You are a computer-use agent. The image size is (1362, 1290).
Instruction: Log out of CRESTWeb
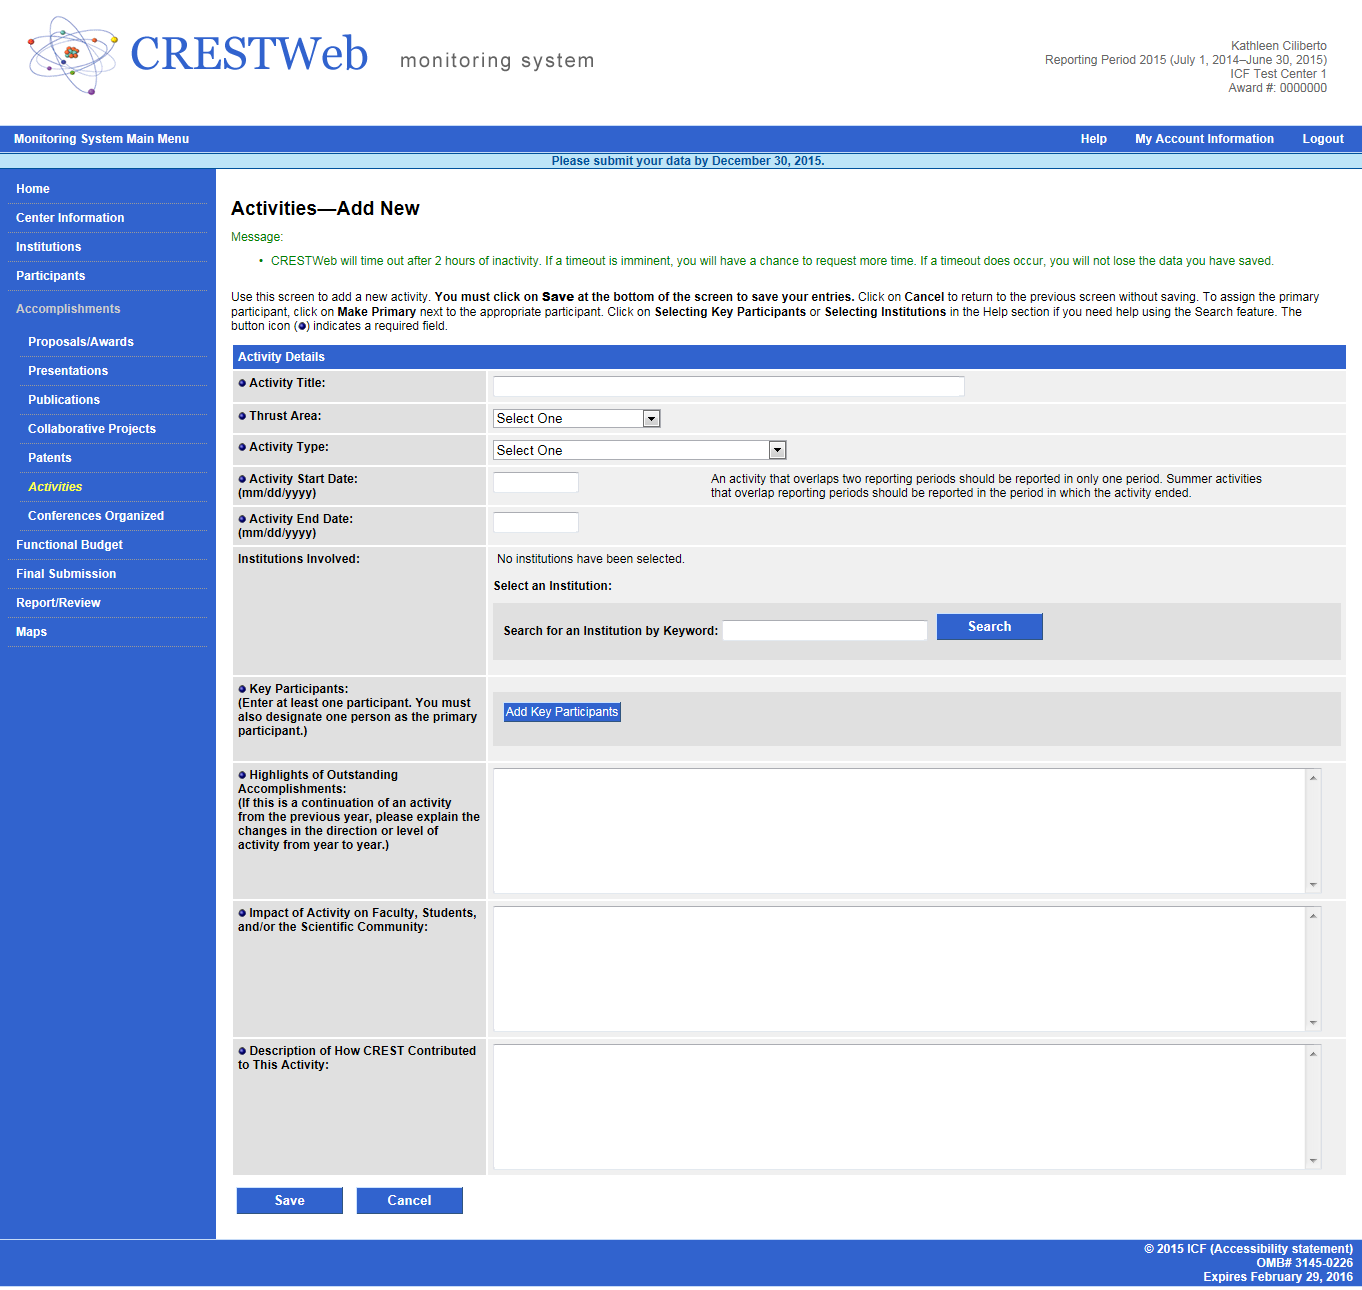[x=1323, y=139]
